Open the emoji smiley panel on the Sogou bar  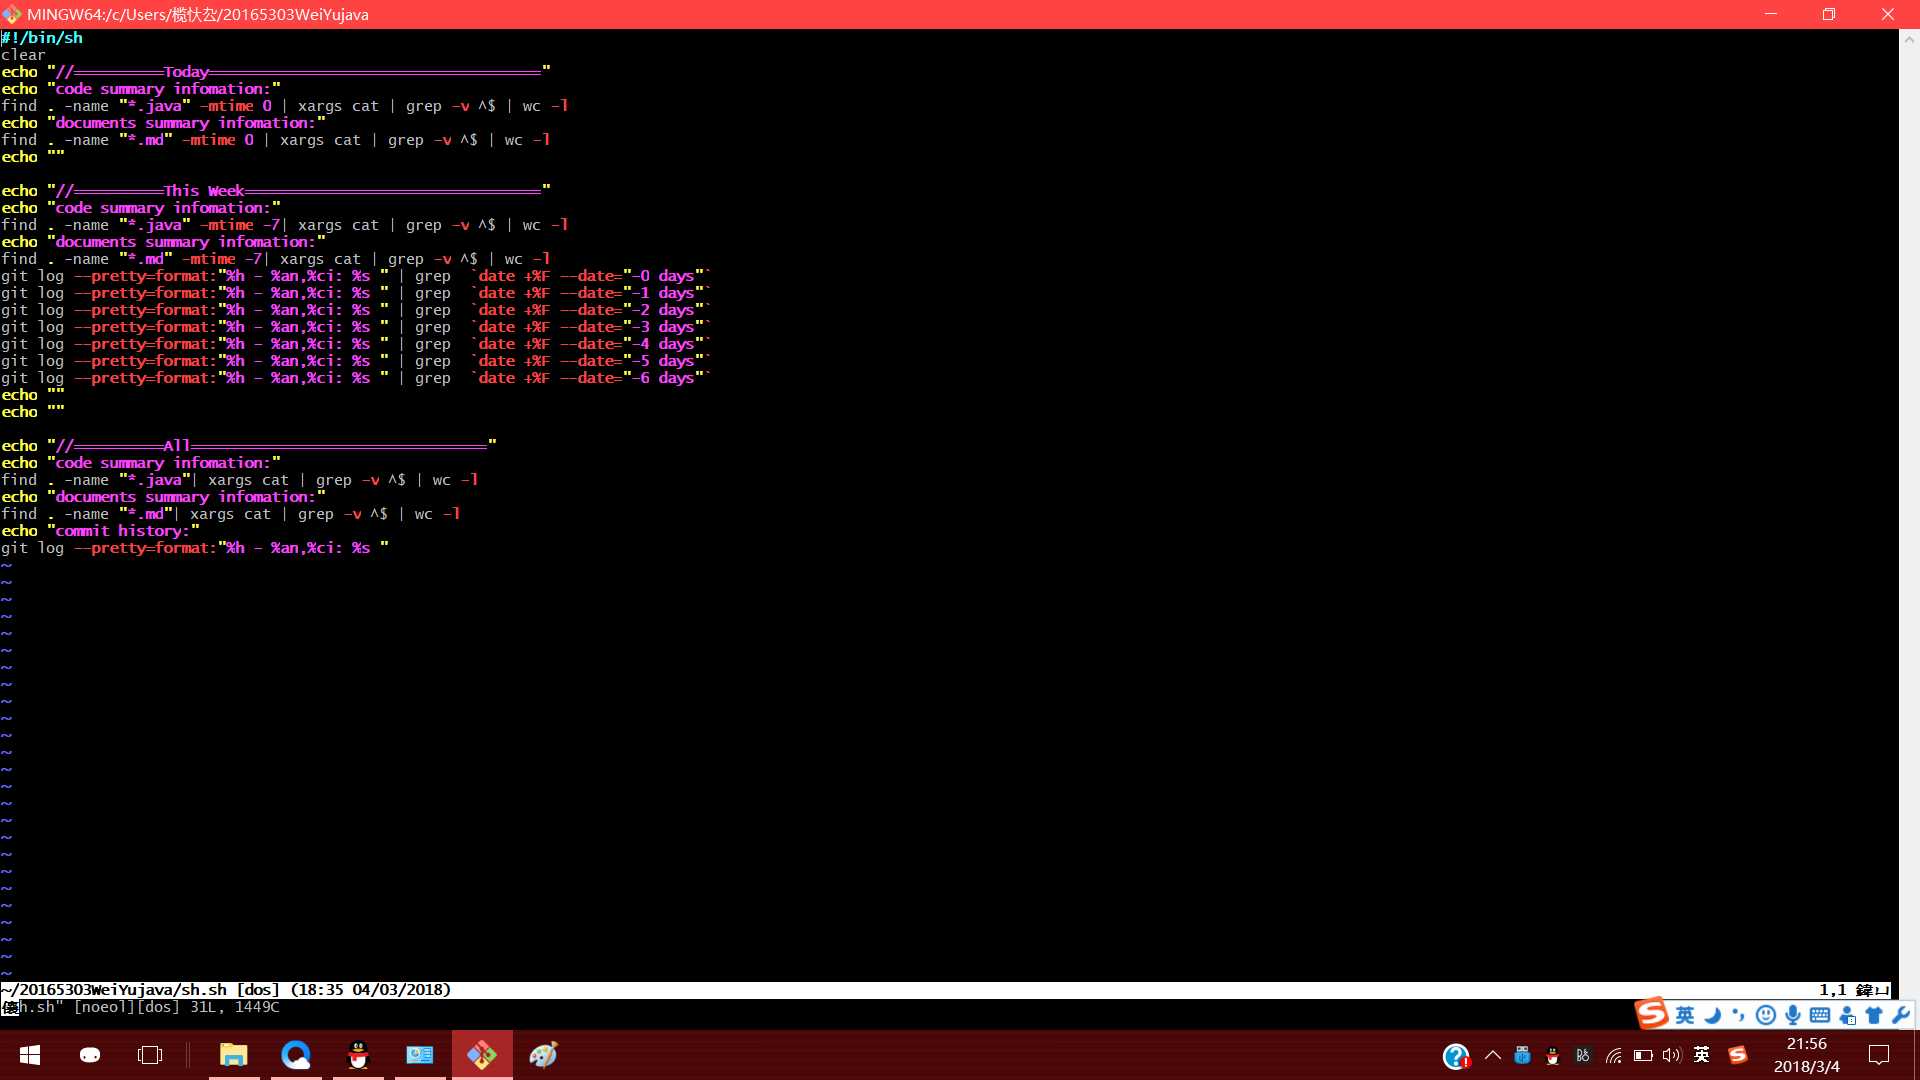click(x=1766, y=1016)
